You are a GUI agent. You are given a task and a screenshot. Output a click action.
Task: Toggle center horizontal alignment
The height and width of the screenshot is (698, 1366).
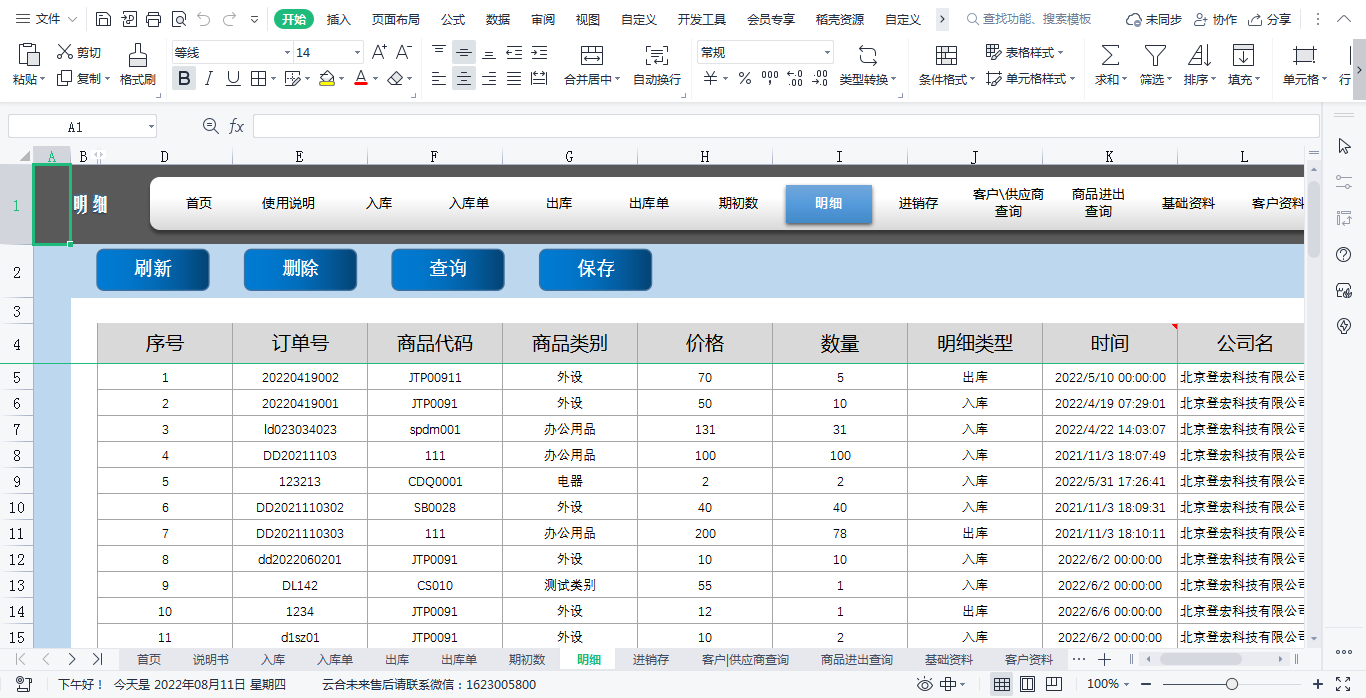pyautogui.click(x=464, y=79)
